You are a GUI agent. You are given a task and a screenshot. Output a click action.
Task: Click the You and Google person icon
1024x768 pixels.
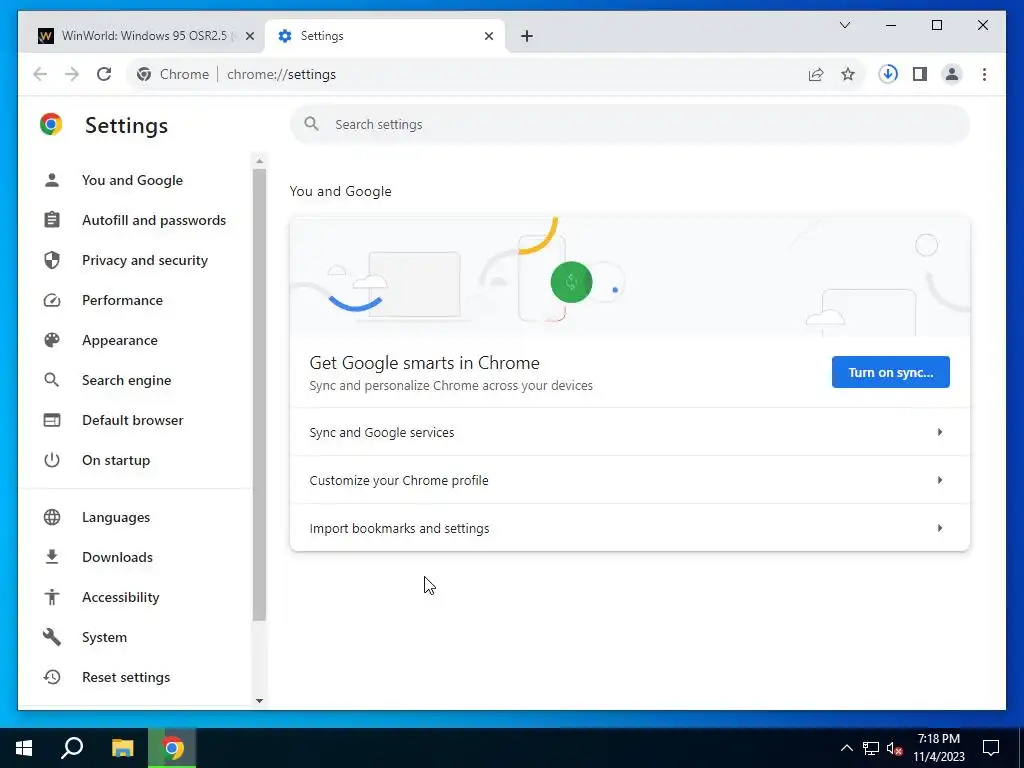[x=52, y=180]
